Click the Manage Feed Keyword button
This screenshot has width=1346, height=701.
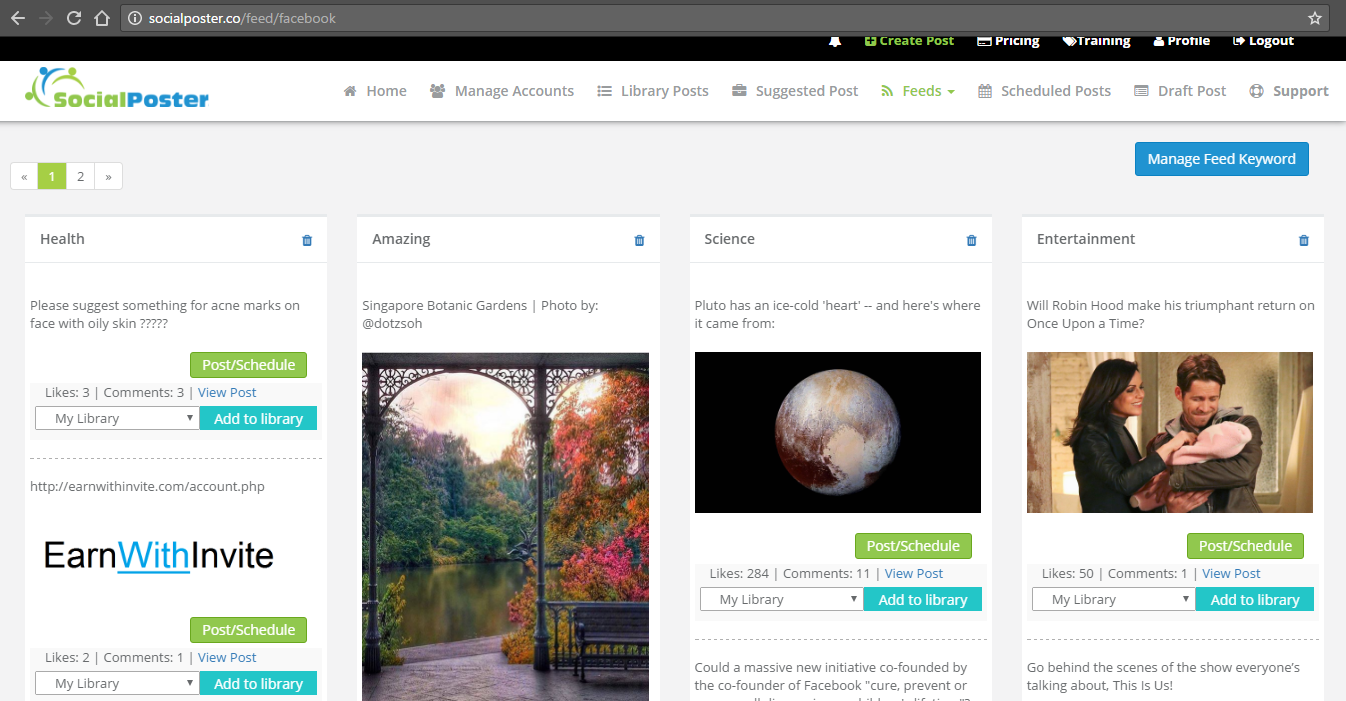point(1221,158)
